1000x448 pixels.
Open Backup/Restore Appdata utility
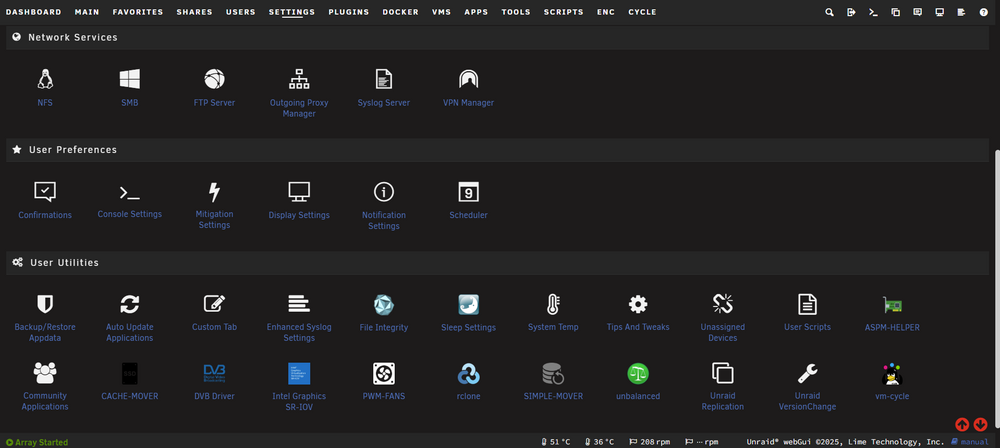point(45,318)
